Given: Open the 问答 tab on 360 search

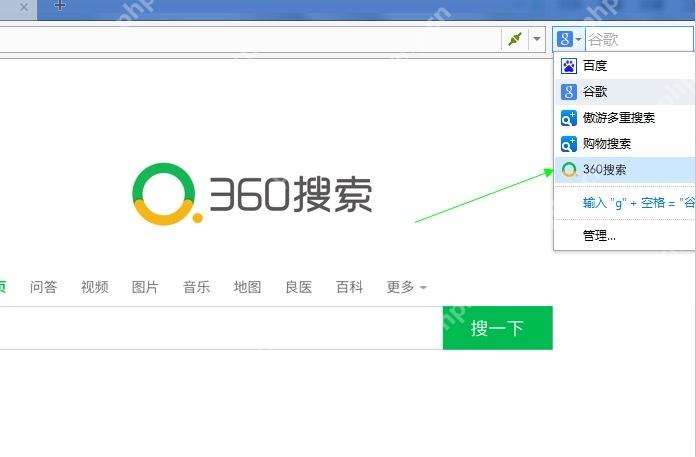Looking at the screenshot, I should pos(44,287).
